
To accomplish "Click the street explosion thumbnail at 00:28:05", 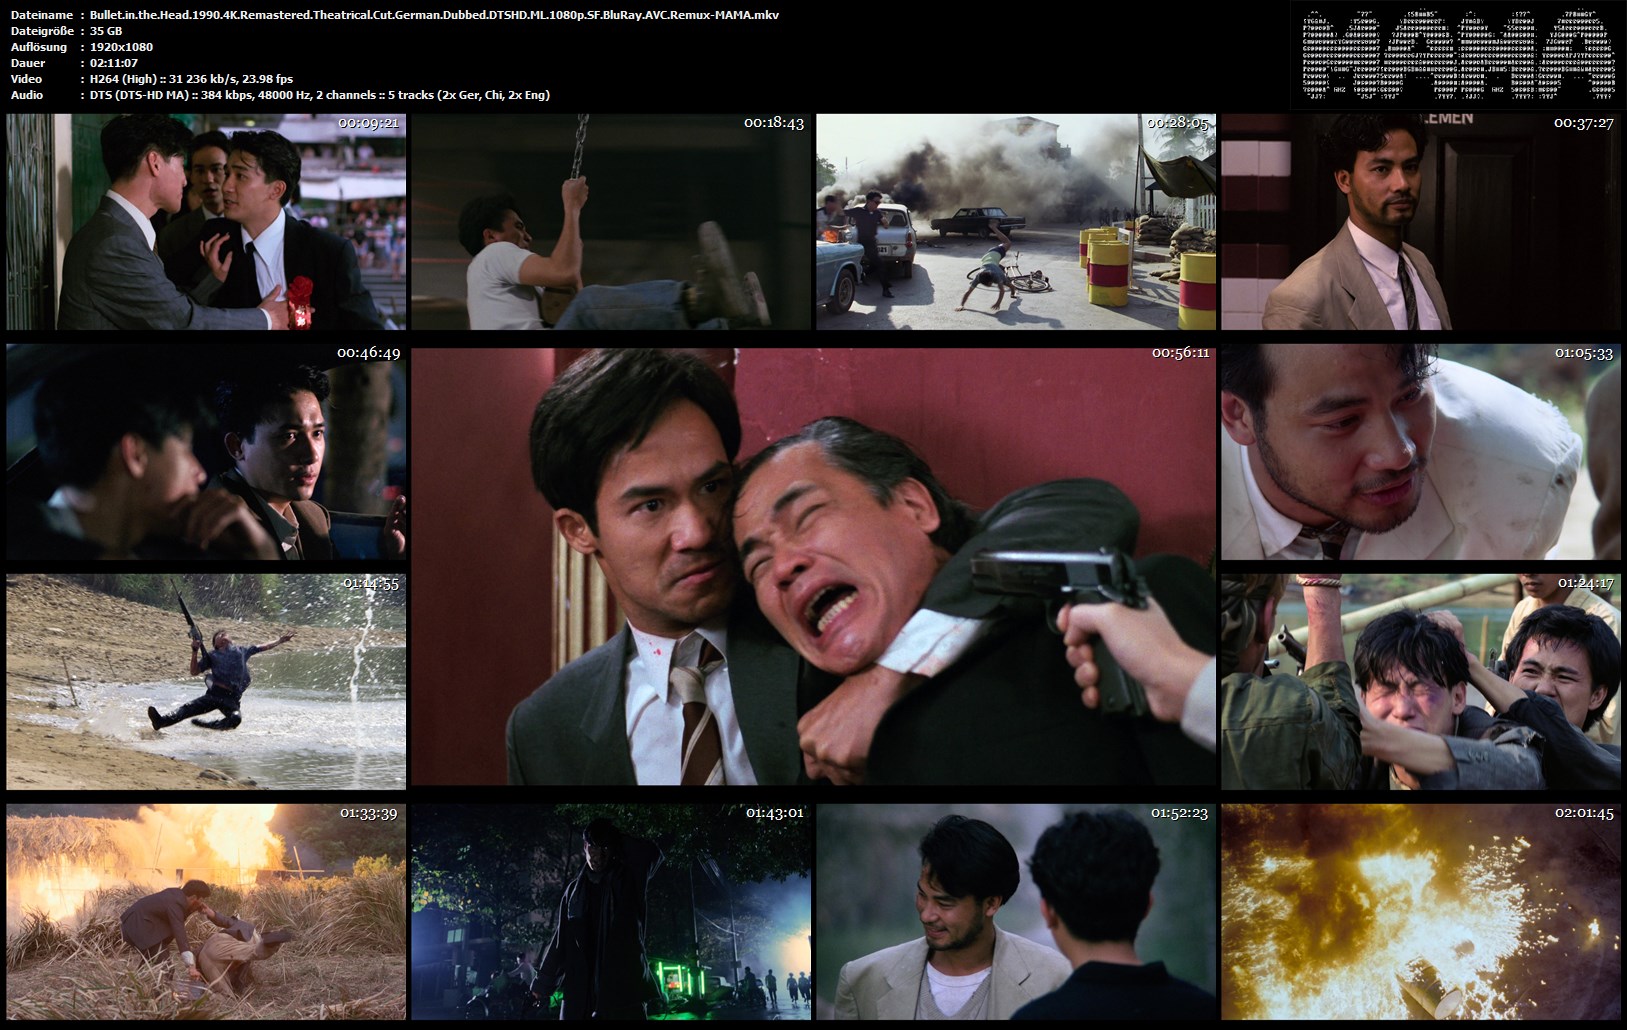I will 1016,222.
